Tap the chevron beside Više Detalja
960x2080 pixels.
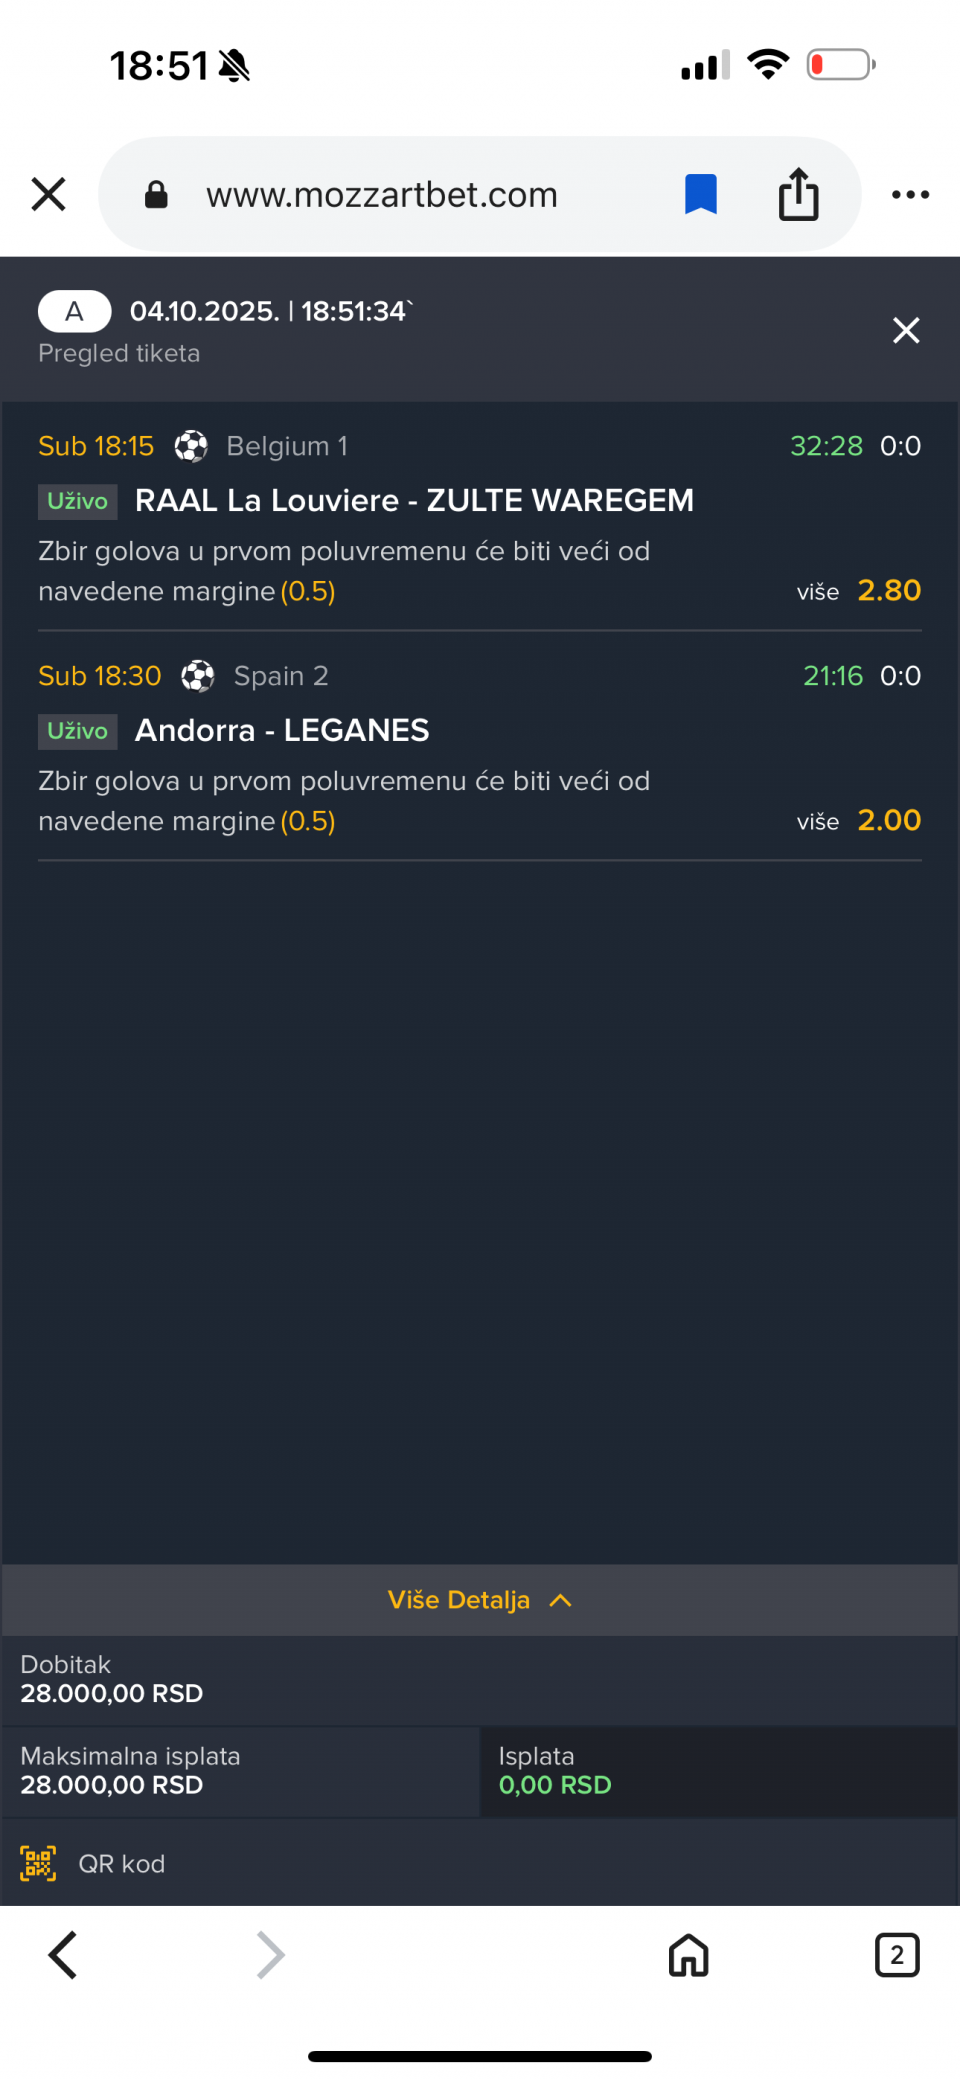[x=561, y=1600]
